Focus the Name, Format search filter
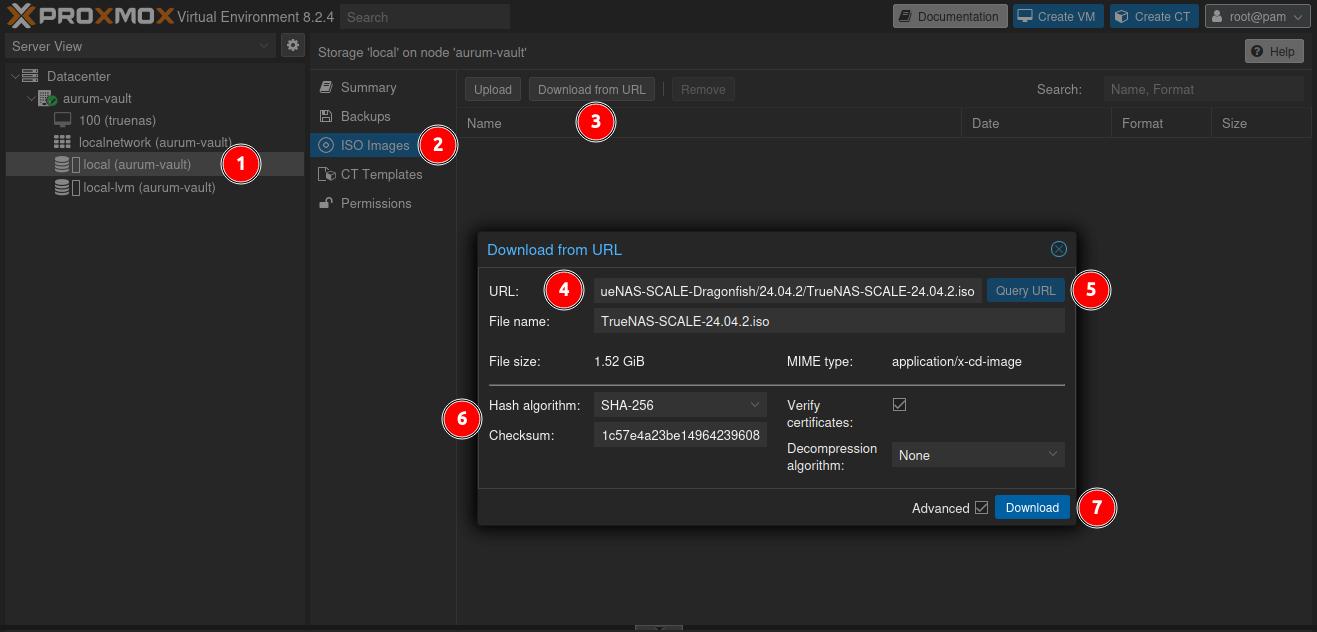Image resolution: width=1317 pixels, height=632 pixels. tap(1203, 89)
